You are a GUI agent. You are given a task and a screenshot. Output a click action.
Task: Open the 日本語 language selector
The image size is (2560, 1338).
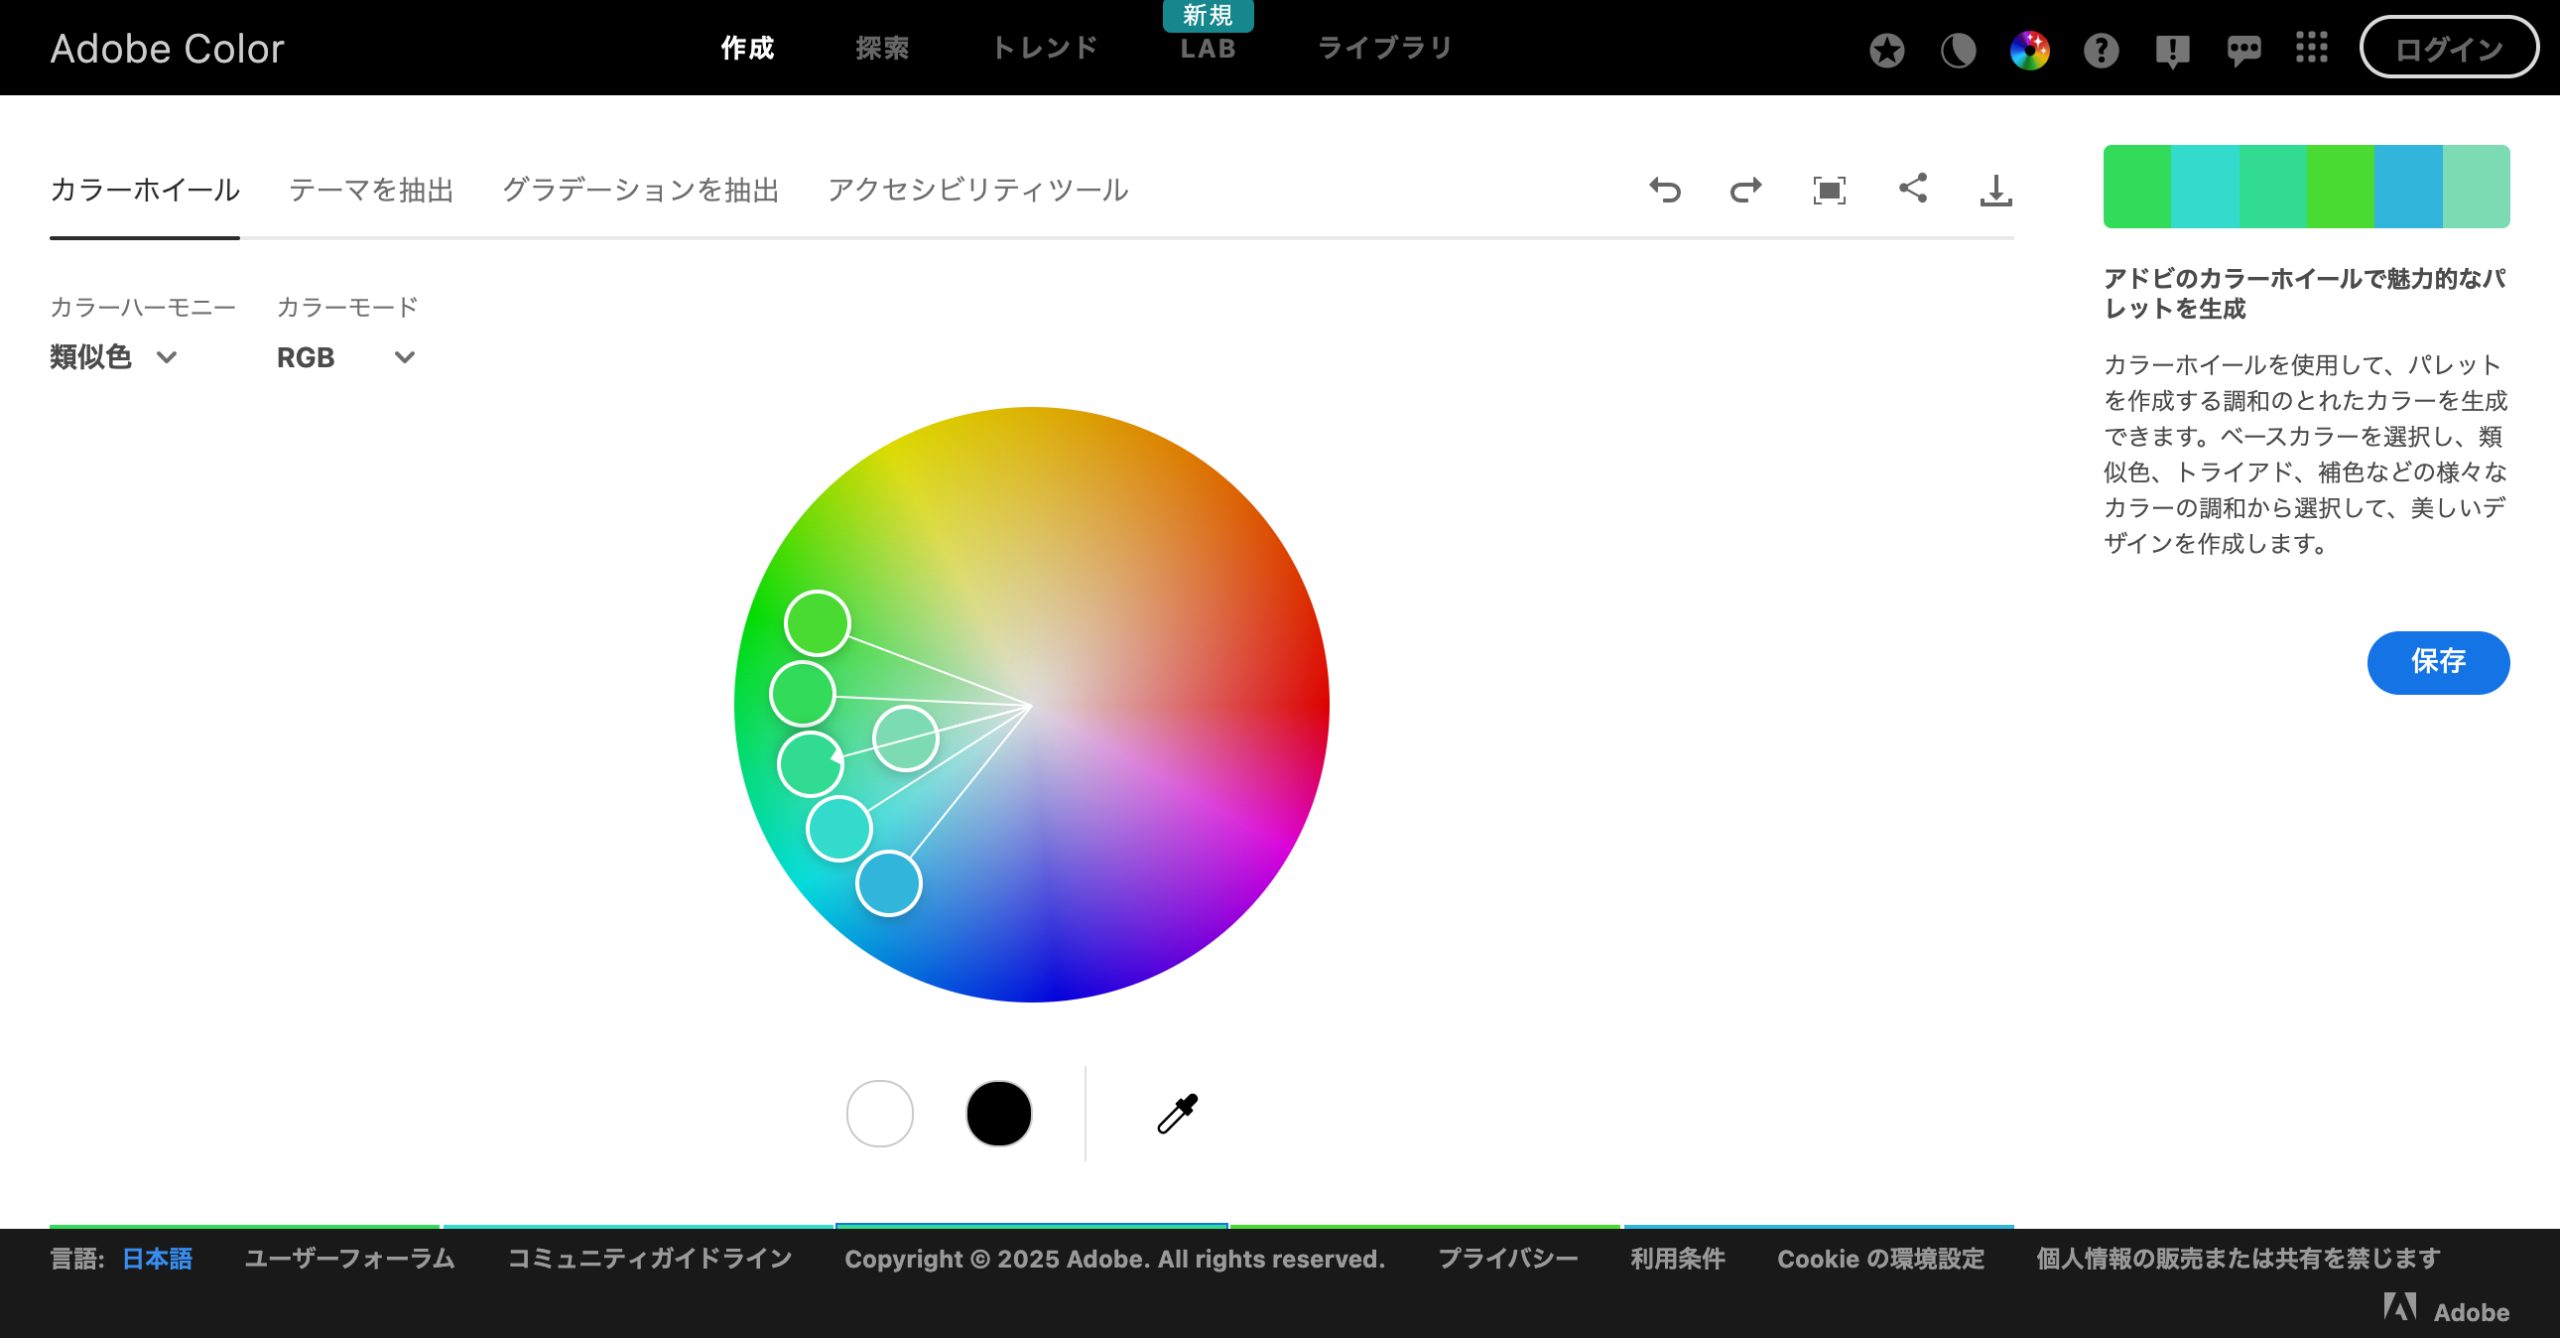(157, 1259)
